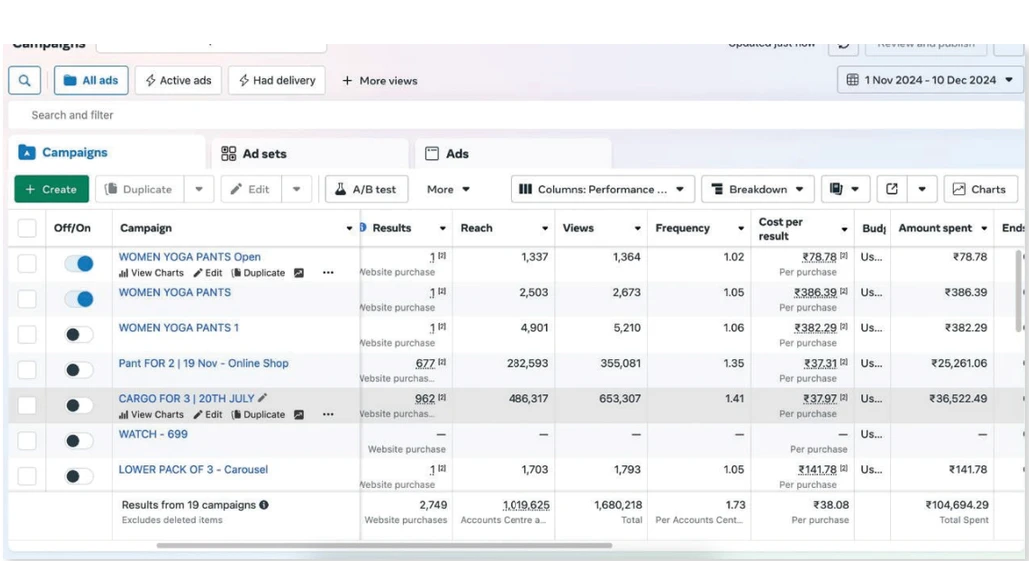
Task: Open the Edit dropdown arrow
Action: click(x=297, y=189)
